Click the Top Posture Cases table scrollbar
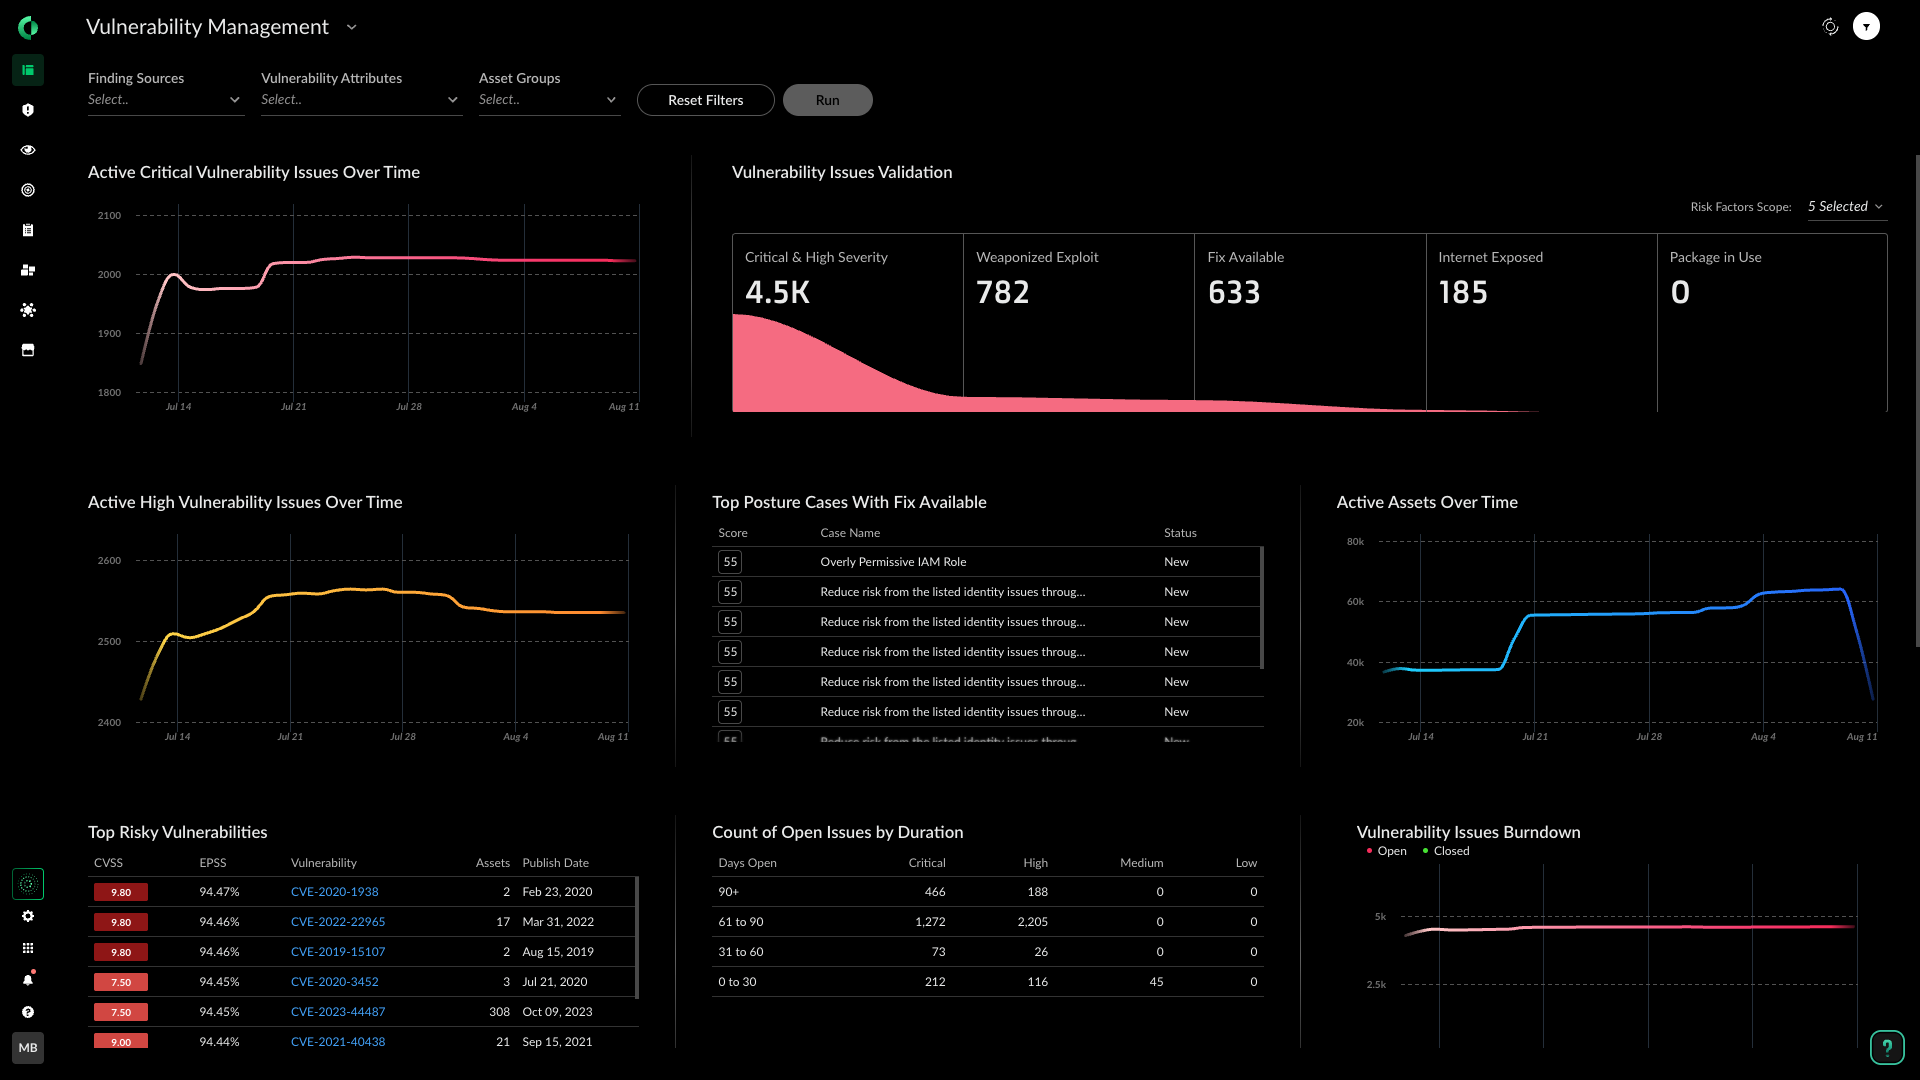This screenshot has width=1920, height=1080. (x=1261, y=607)
